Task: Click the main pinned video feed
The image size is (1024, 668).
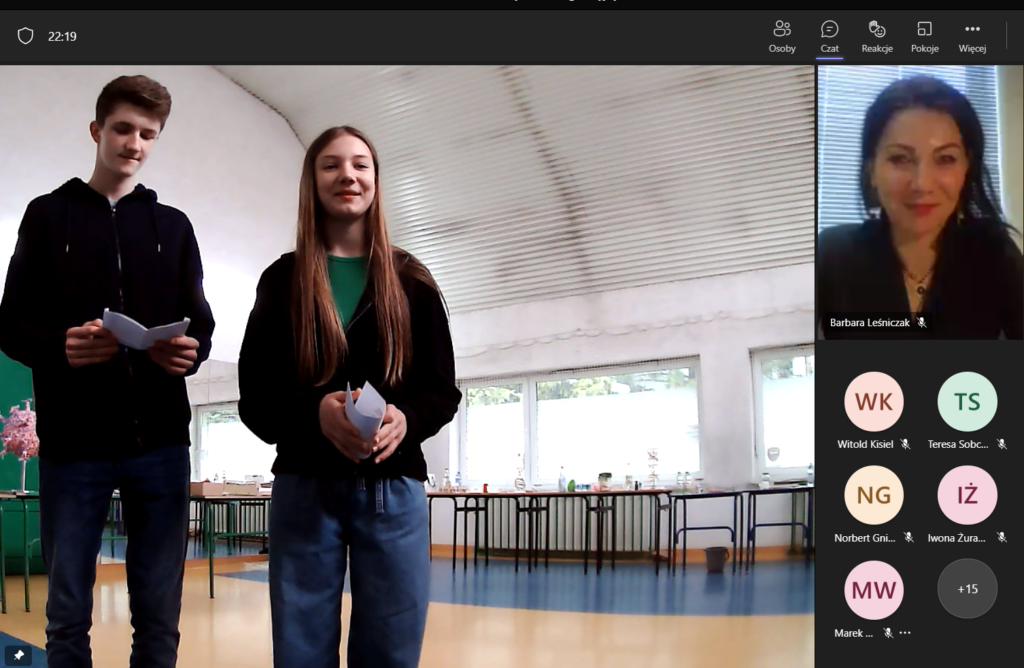Action: pos(407,366)
